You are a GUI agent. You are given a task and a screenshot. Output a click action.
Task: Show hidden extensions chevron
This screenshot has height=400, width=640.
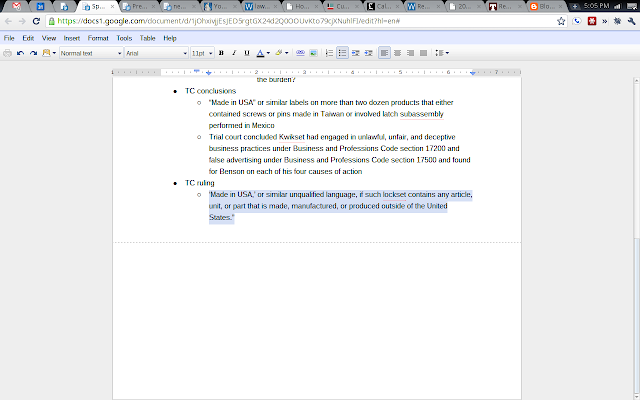pos(604,21)
